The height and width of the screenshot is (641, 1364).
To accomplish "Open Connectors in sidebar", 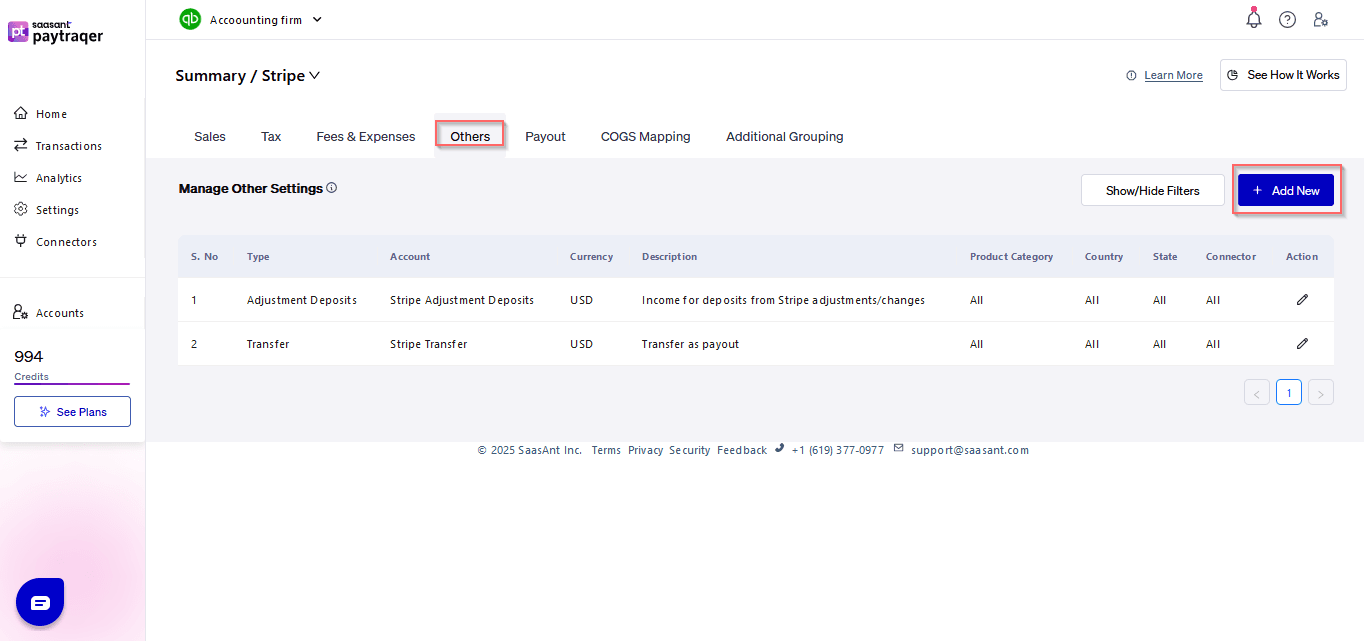I will coord(56,242).
